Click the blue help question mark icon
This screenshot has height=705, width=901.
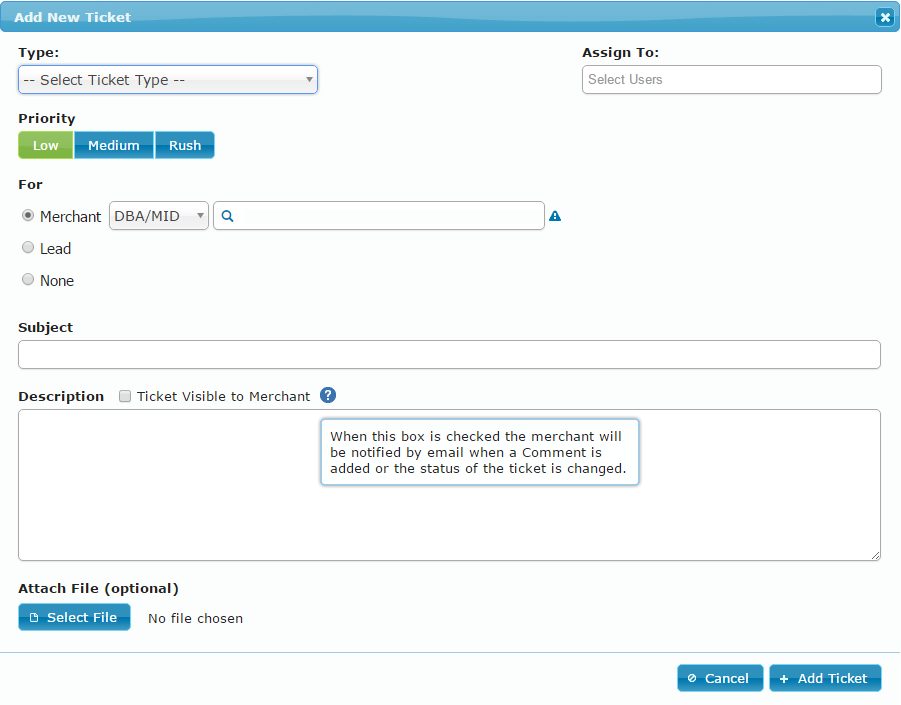click(327, 396)
